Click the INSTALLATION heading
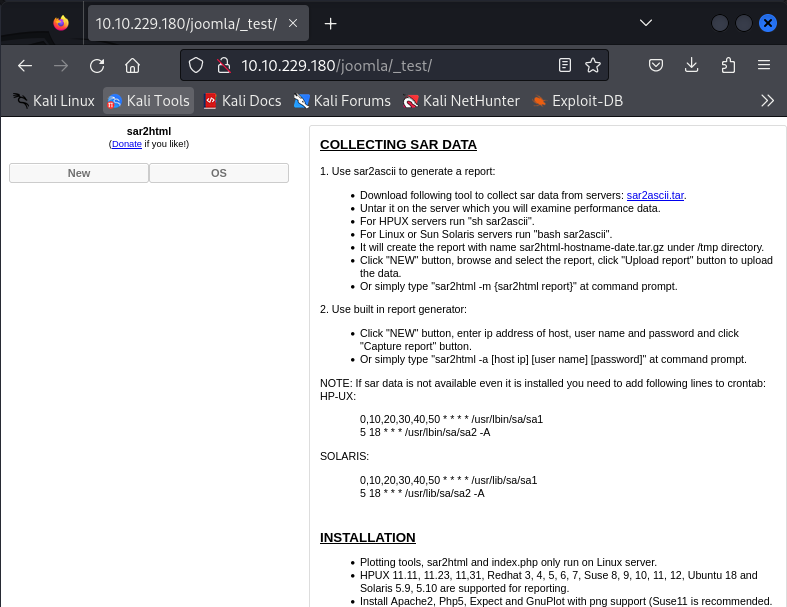This screenshot has height=607, width=787. (x=367, y=538)
